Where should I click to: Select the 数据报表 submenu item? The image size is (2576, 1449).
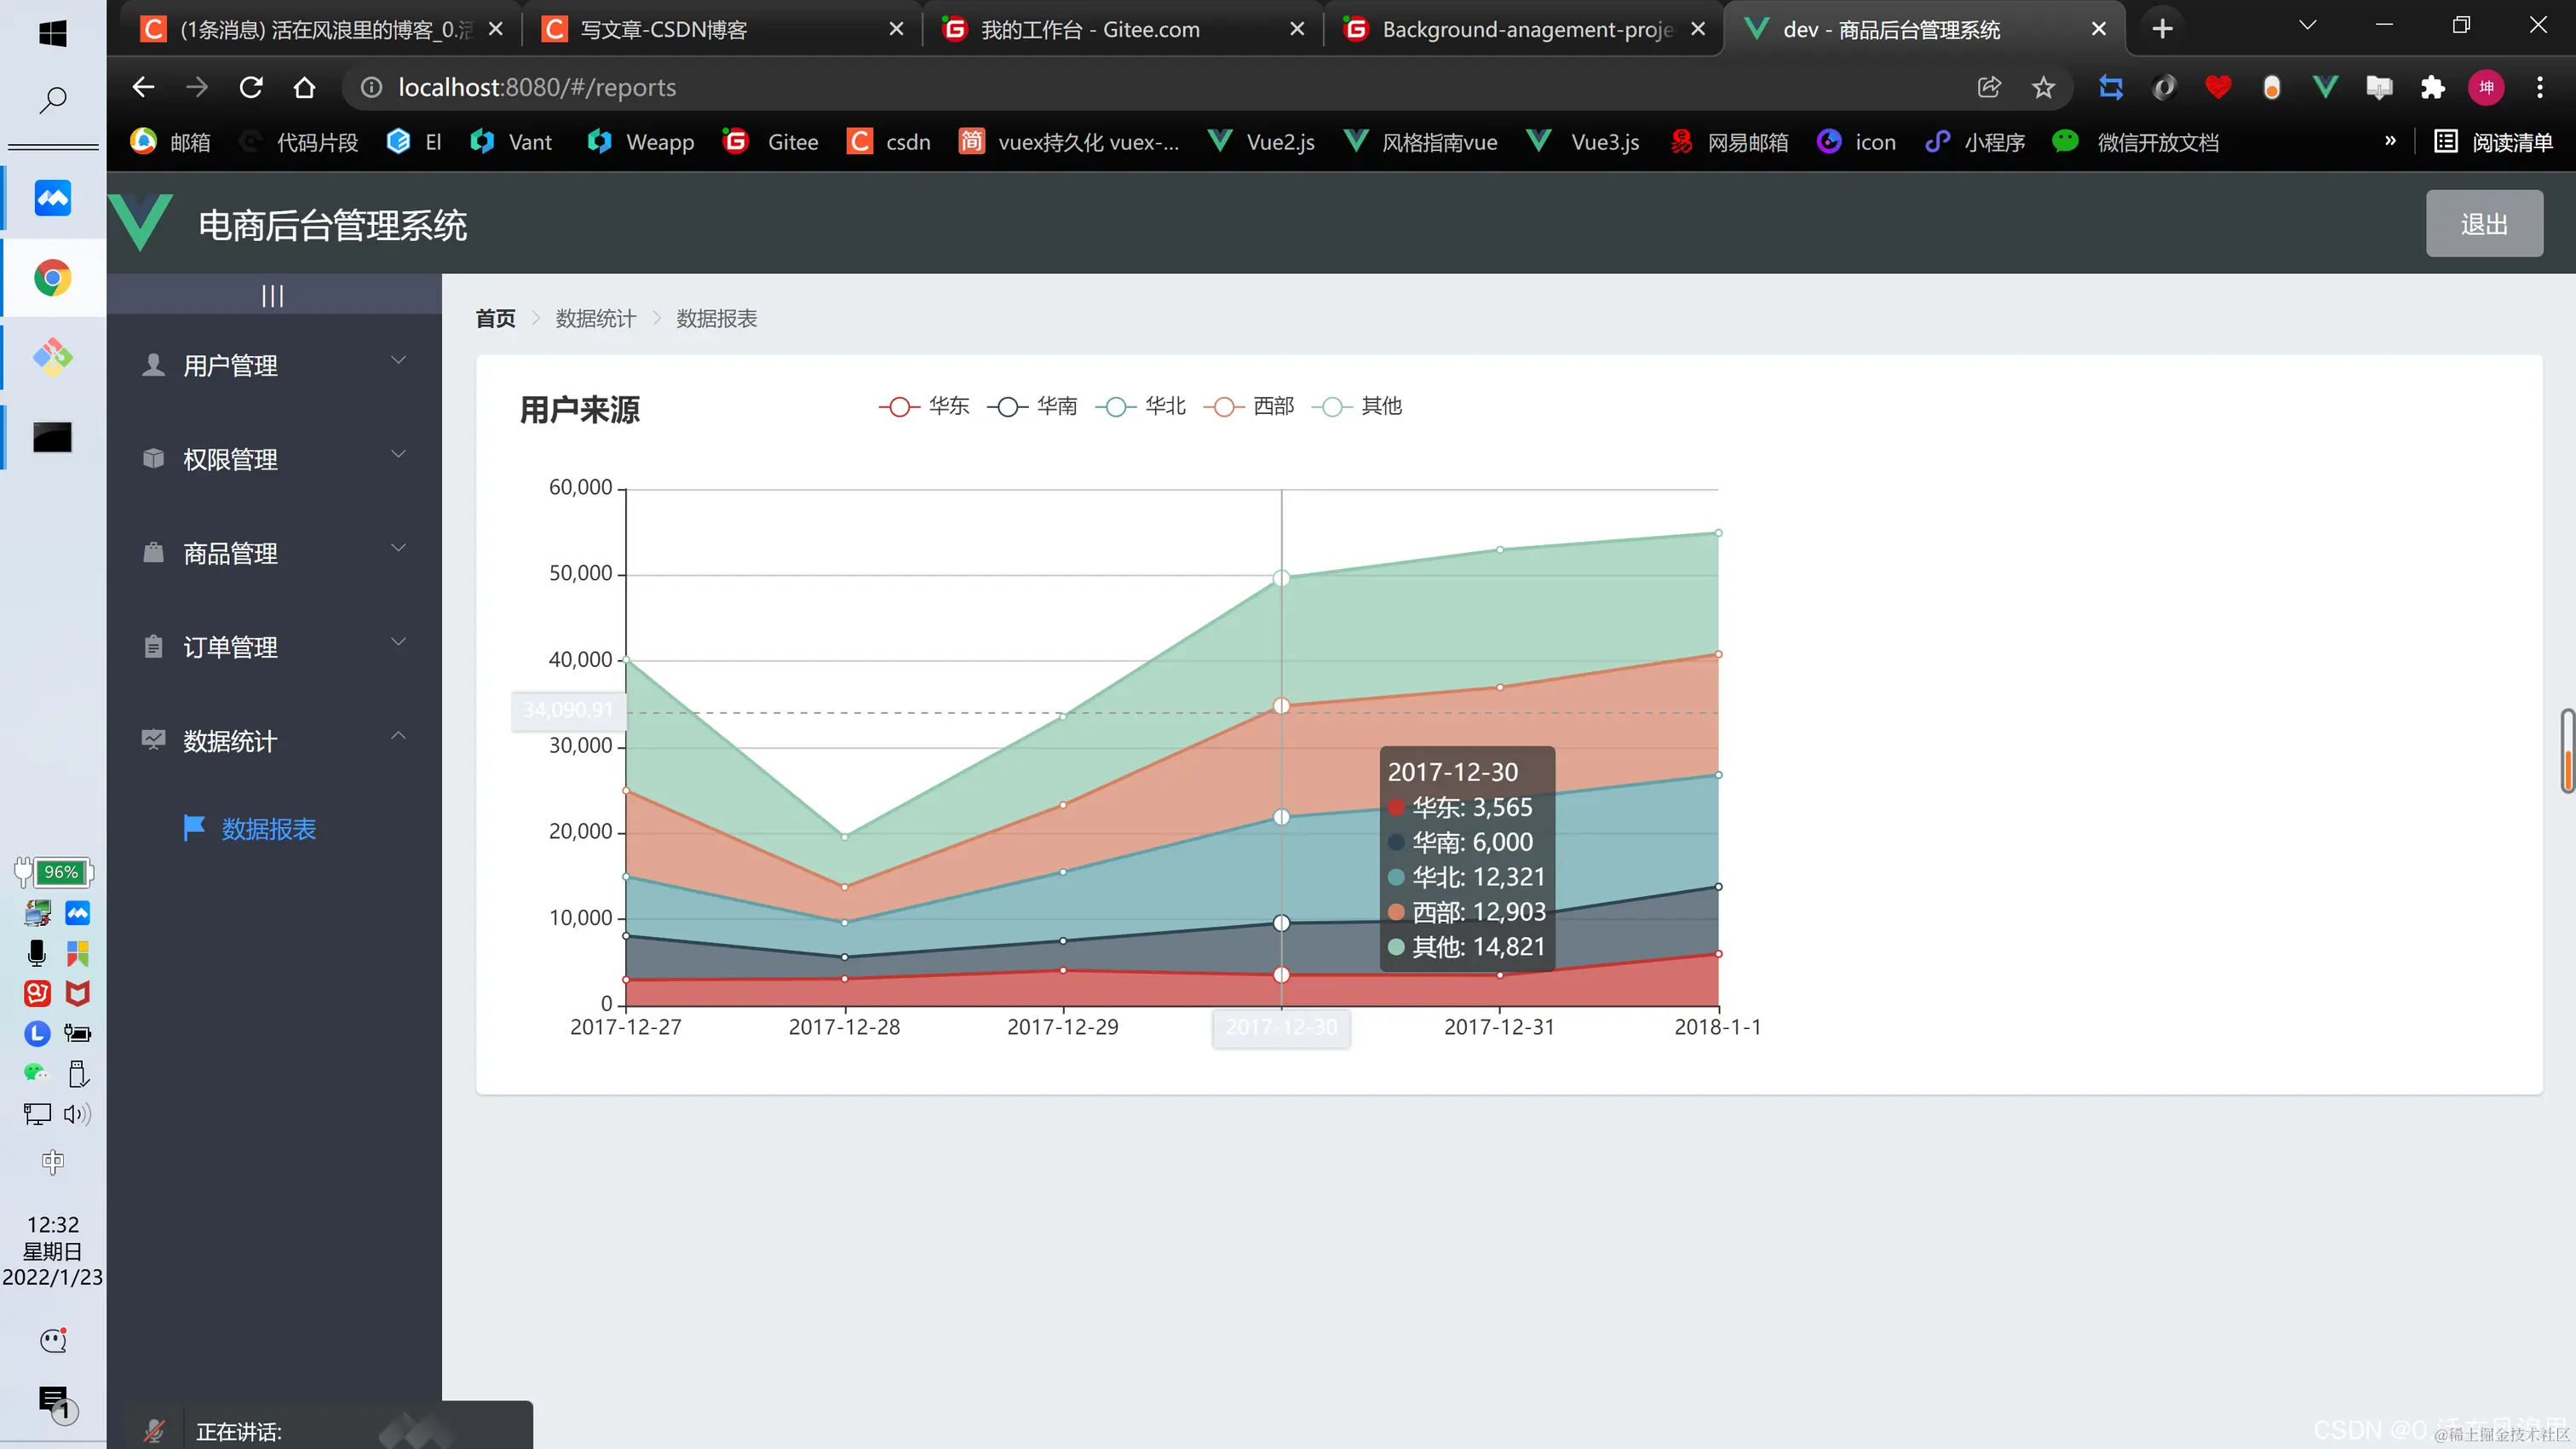[268, 829]
